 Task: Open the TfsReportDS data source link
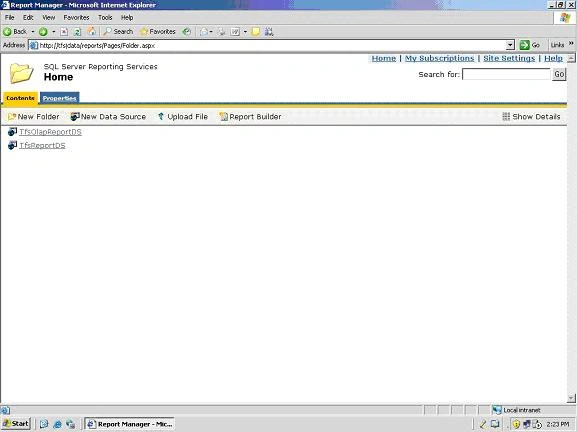click(42, 145)
